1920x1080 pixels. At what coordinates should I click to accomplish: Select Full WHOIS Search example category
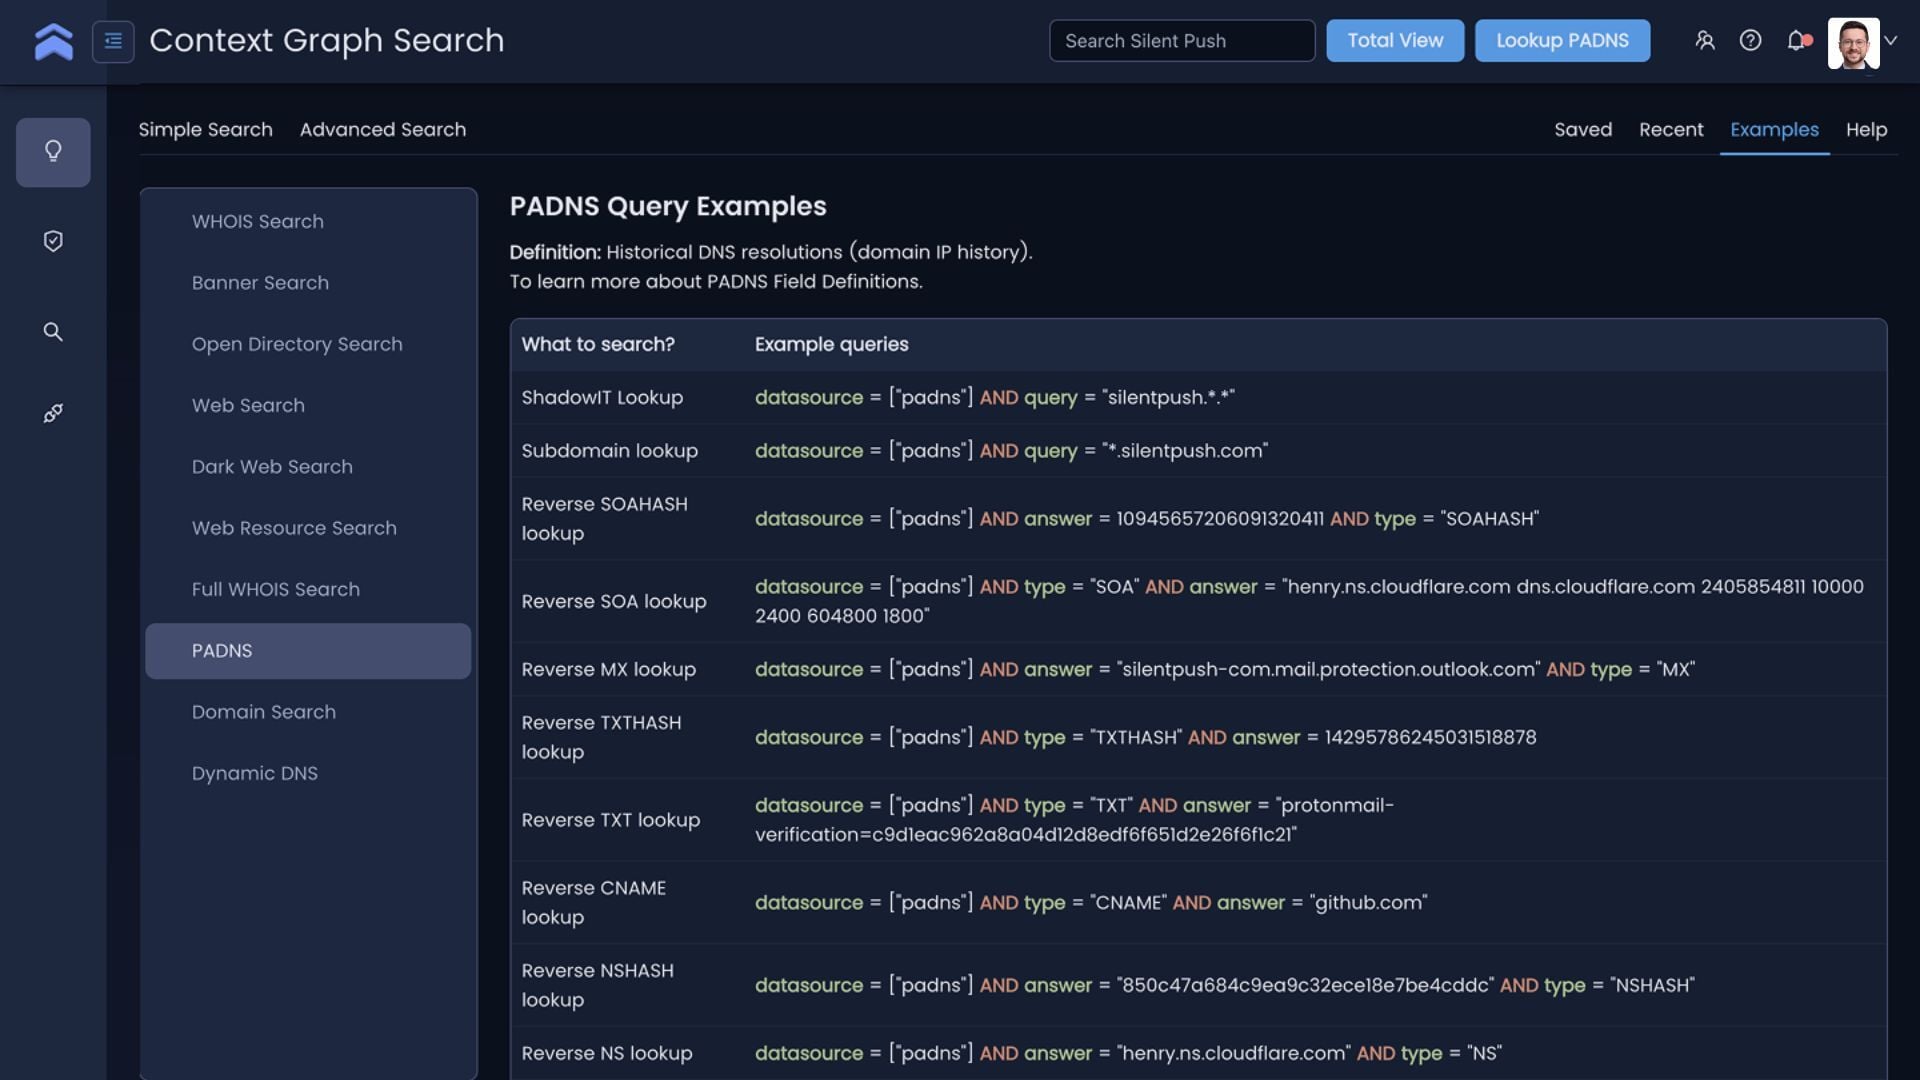[x=308, y=590]
